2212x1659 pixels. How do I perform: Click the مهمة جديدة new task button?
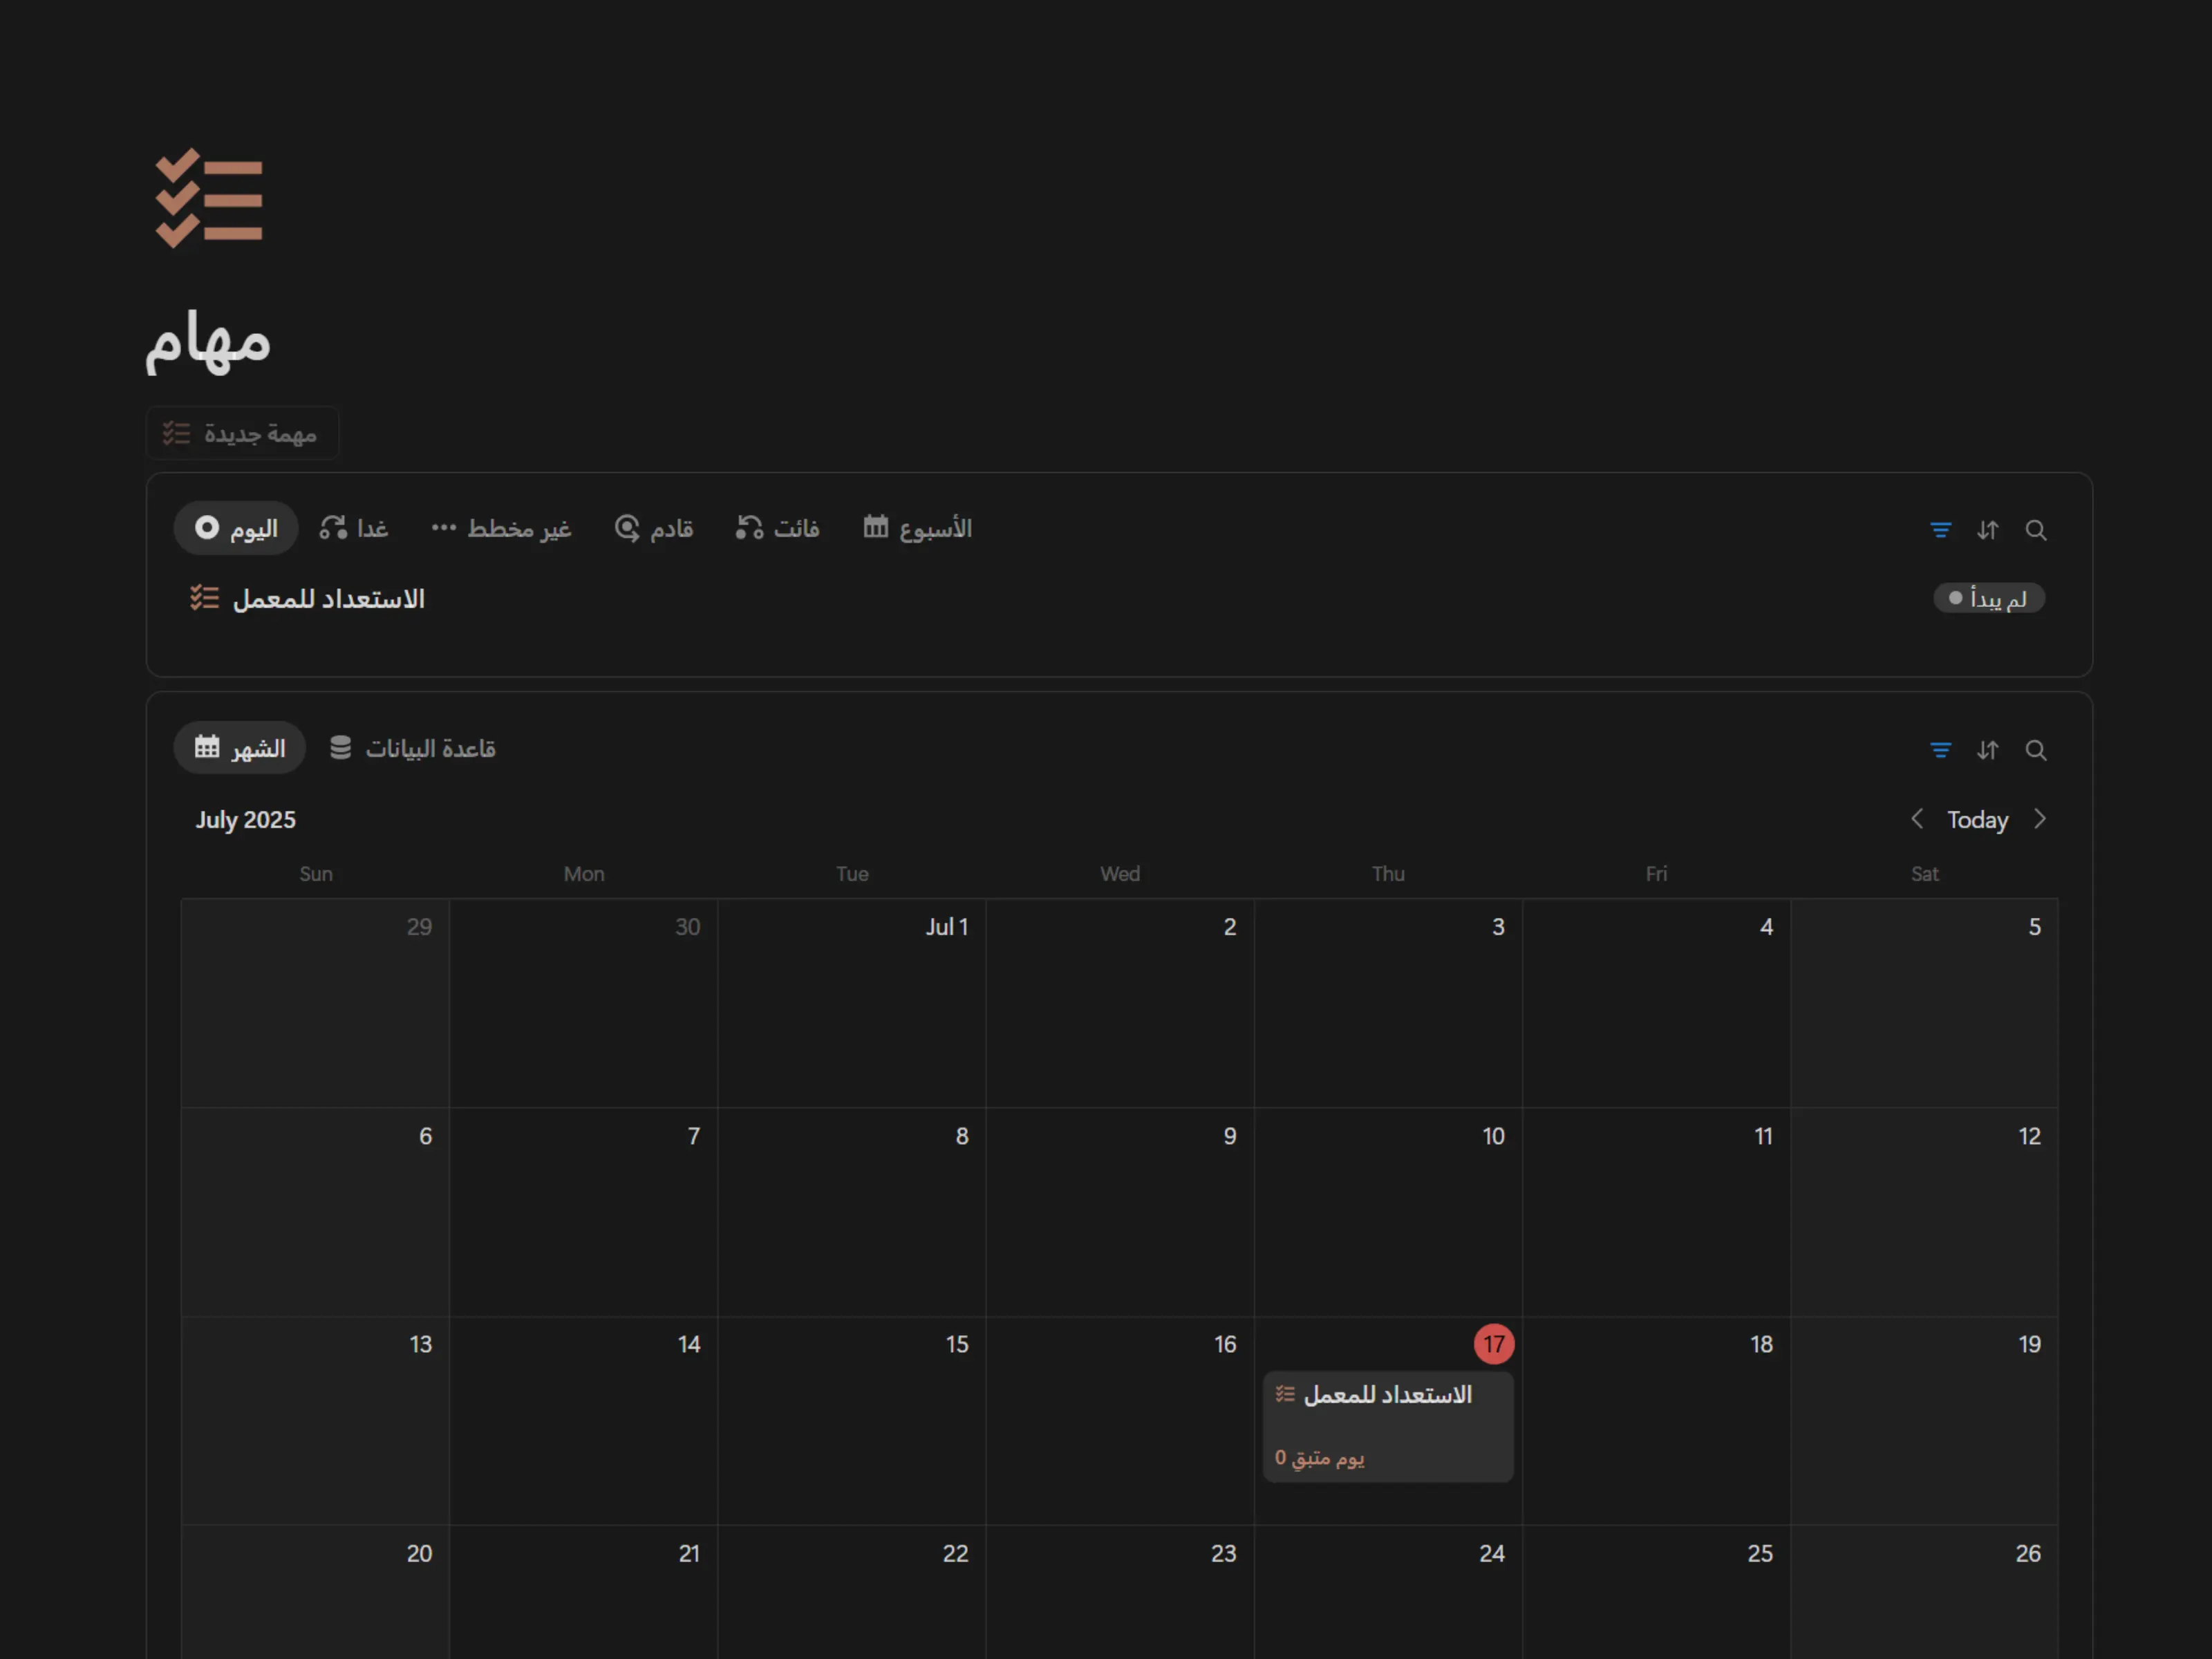(x=241, y=433)
